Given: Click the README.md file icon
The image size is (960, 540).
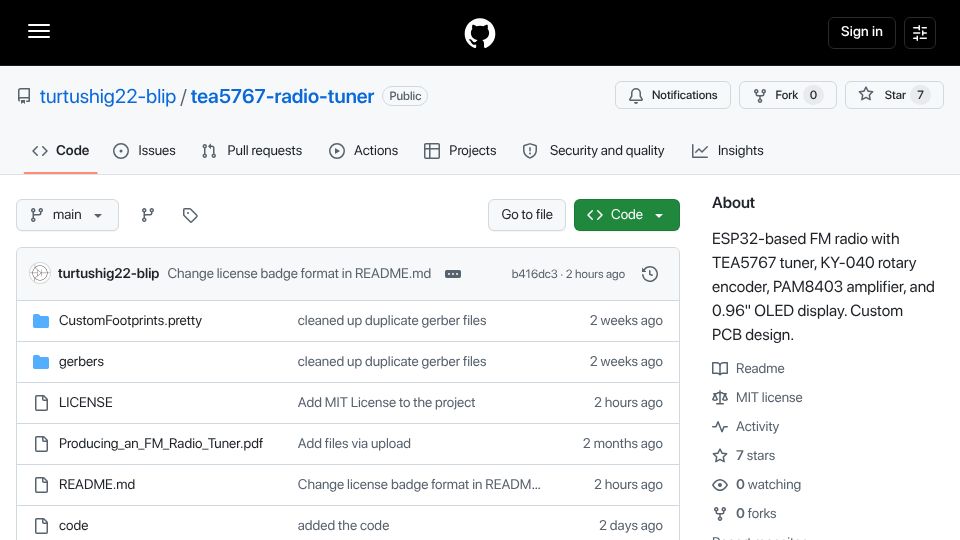Looking at the screenshot, I should [x=41, y=485].
